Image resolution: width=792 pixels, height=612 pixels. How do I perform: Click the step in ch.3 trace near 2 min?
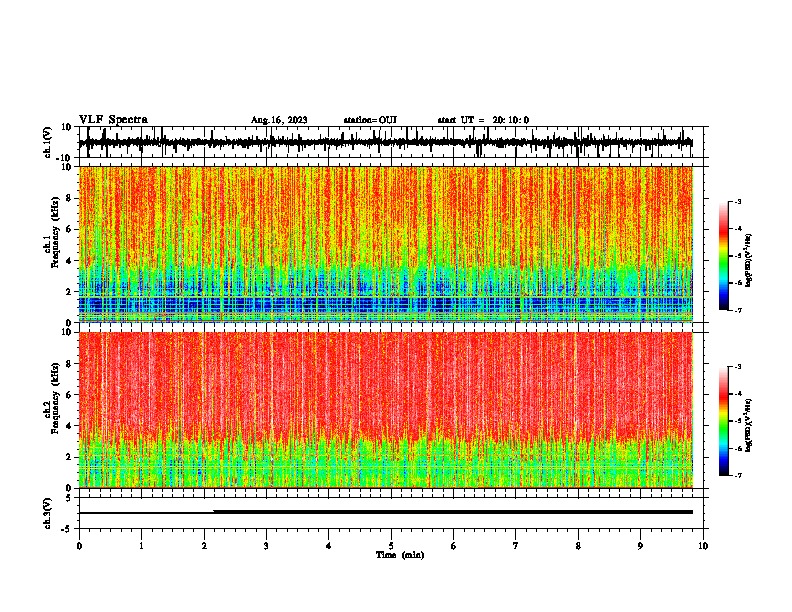coord(214,512)
